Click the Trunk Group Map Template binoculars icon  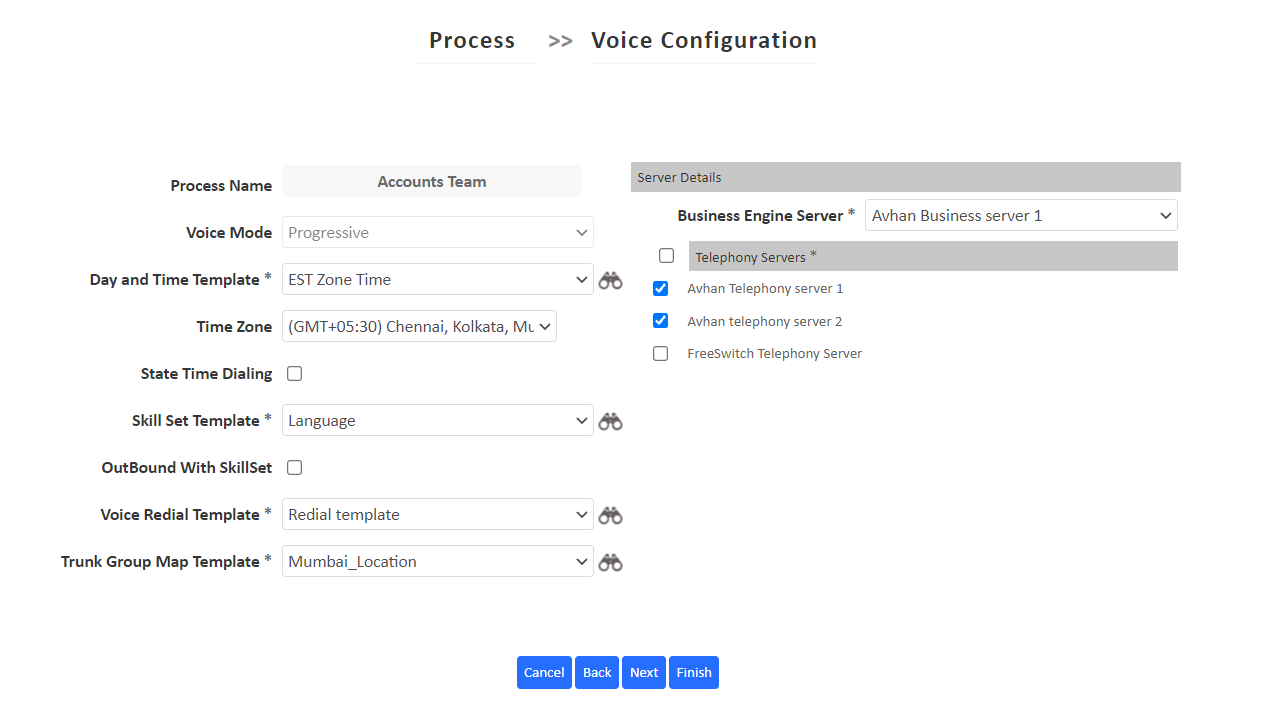coord(610,561)
